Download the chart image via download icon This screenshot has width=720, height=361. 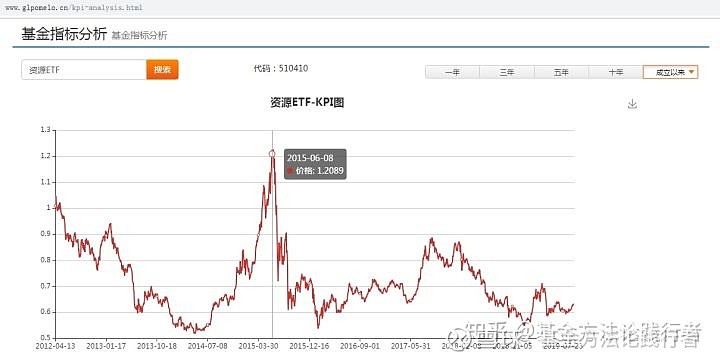632,104
